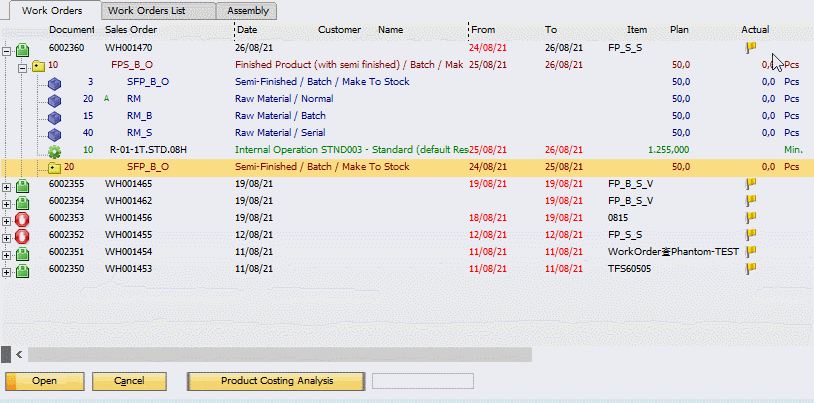This screenshot has width=814, height=403.
Task: Click yellow flag for work order 6002360
Action: click(750, 47)
